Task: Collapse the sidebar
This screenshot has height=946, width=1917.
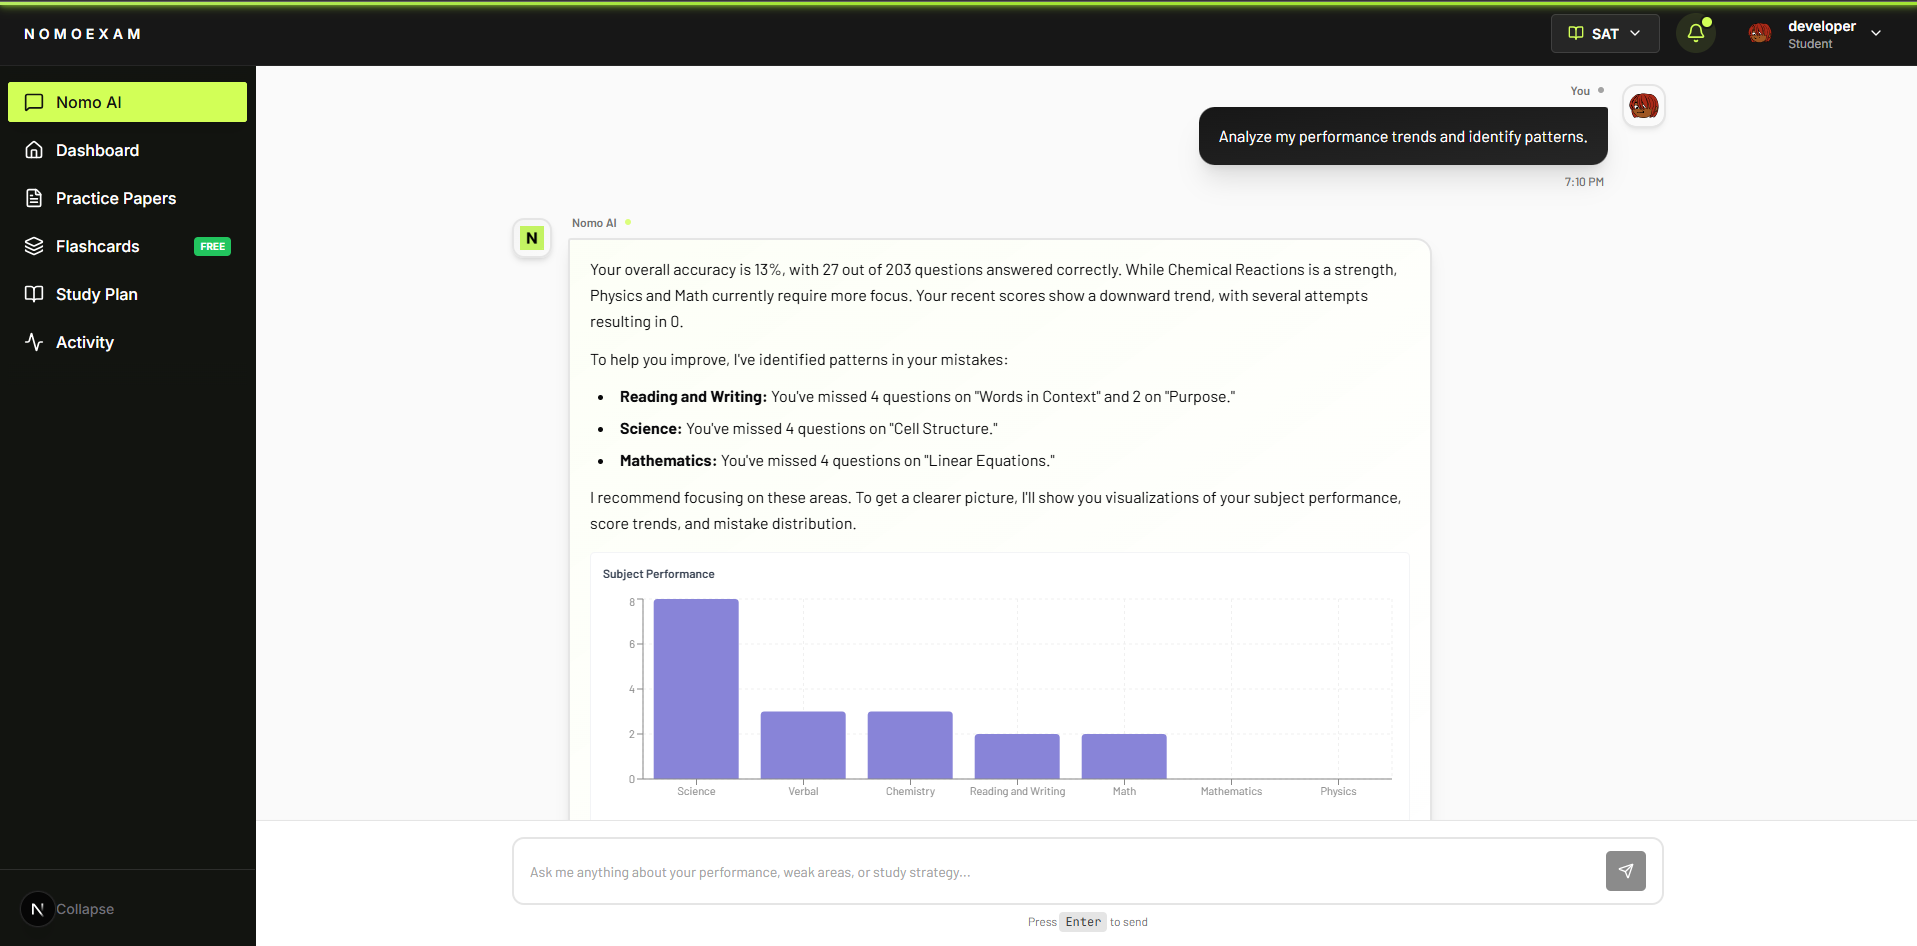Action: tap(85, 909)
